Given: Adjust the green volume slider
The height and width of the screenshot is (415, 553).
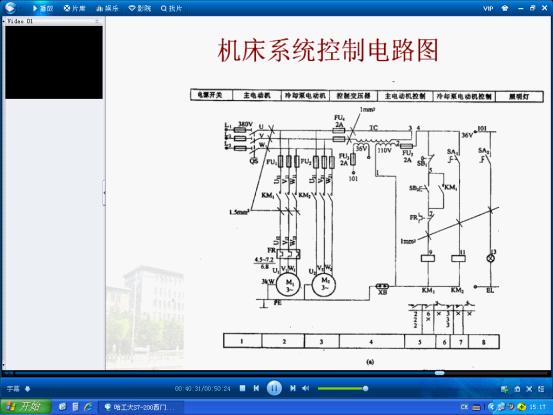Looking at the screenshot, I should pos(342,389).
